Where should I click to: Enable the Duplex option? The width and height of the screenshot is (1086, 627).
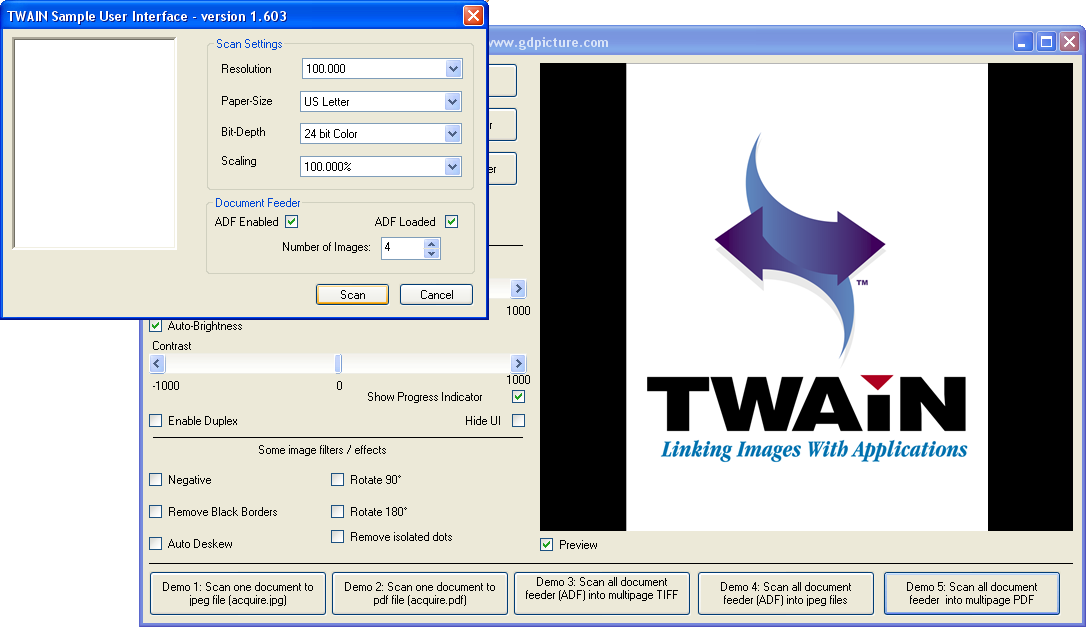coord(156,421)
